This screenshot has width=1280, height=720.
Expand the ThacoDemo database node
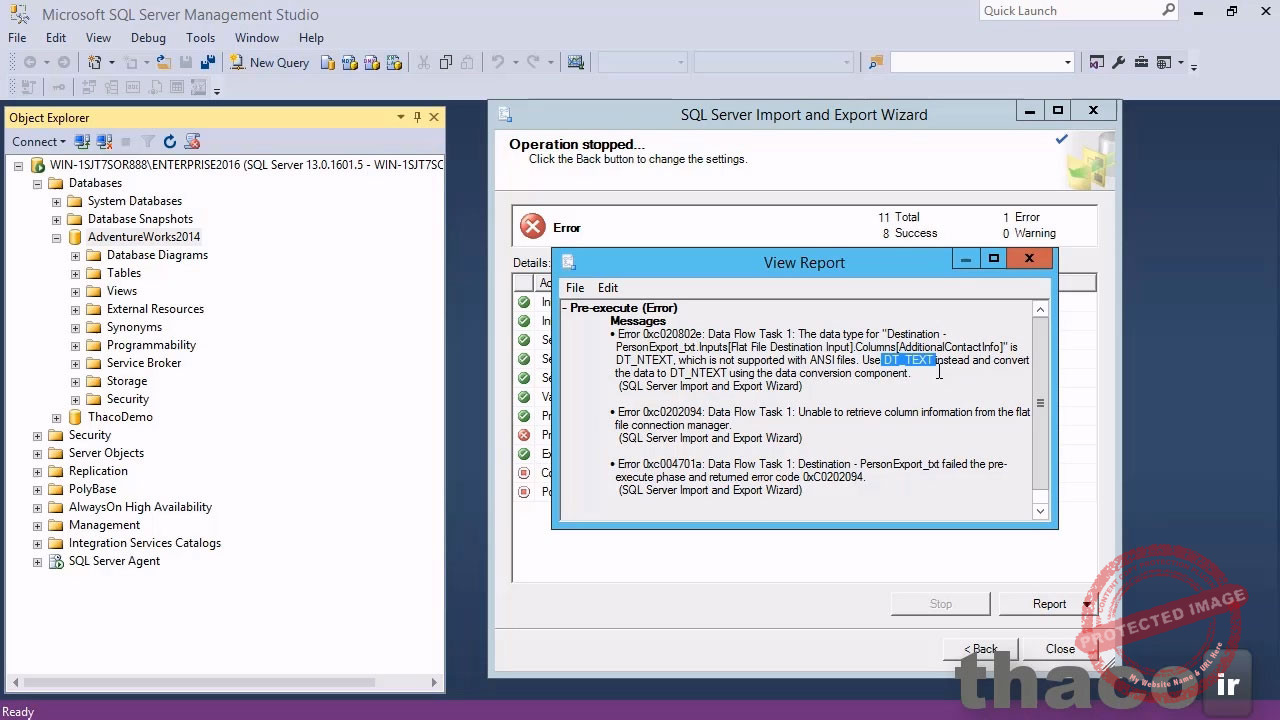pyautogui.click(x=57, y=417)
